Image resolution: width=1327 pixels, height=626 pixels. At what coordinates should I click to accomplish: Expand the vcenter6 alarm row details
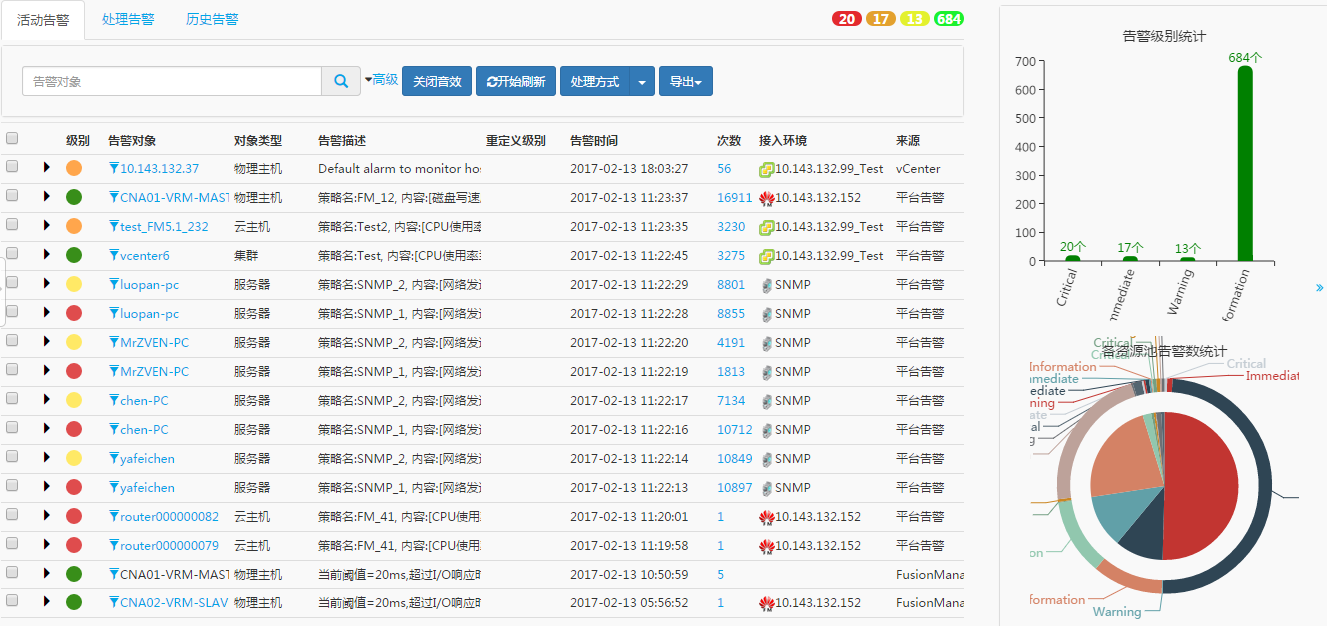pos(46,255)
